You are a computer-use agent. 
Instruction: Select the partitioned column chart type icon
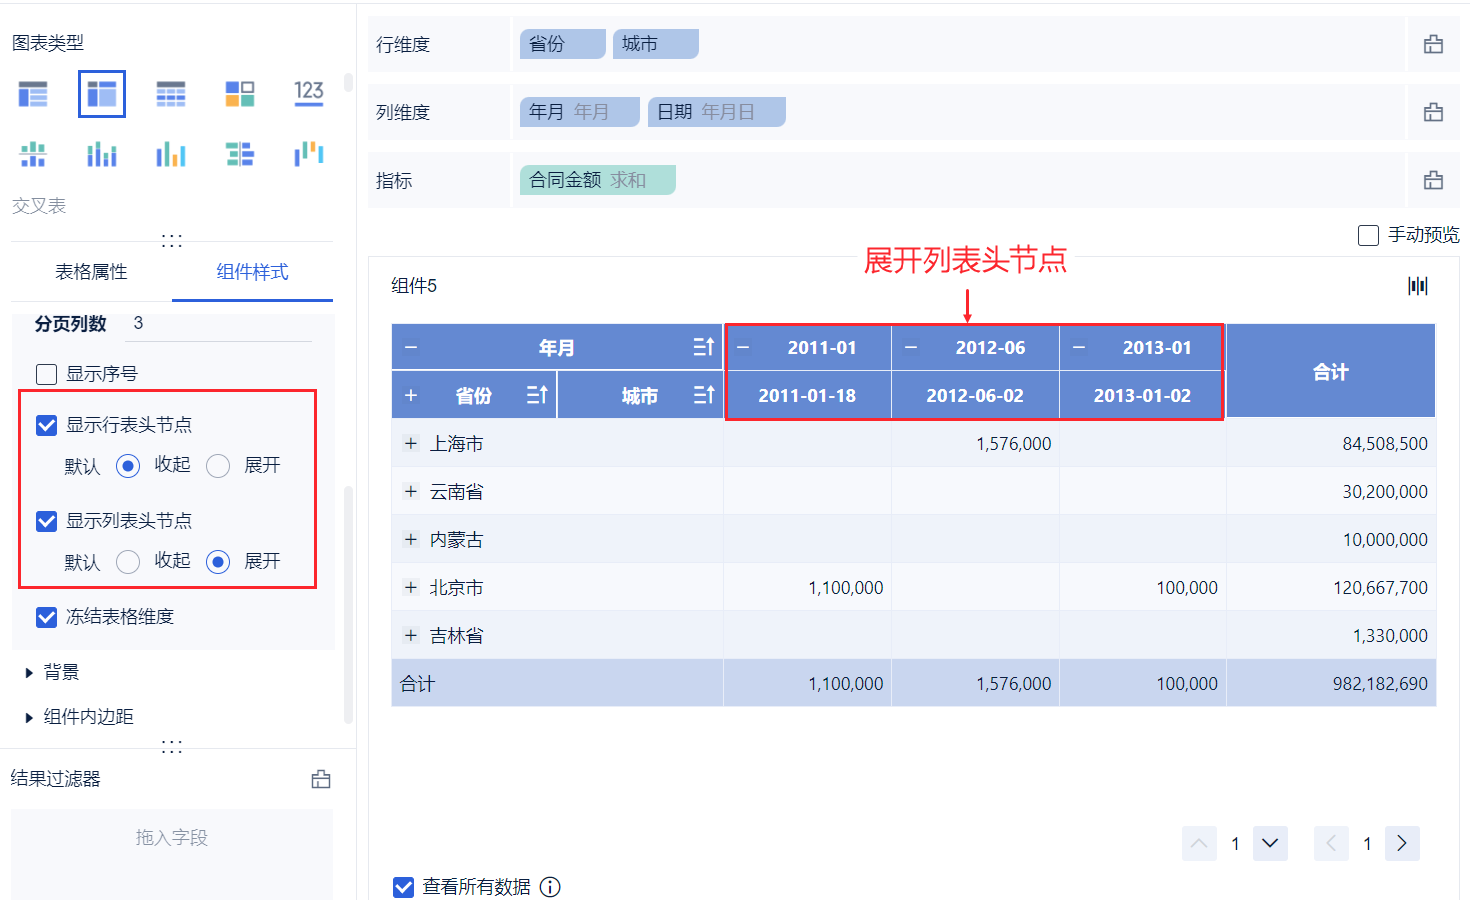pyautogui.click(x=33, y=155)
